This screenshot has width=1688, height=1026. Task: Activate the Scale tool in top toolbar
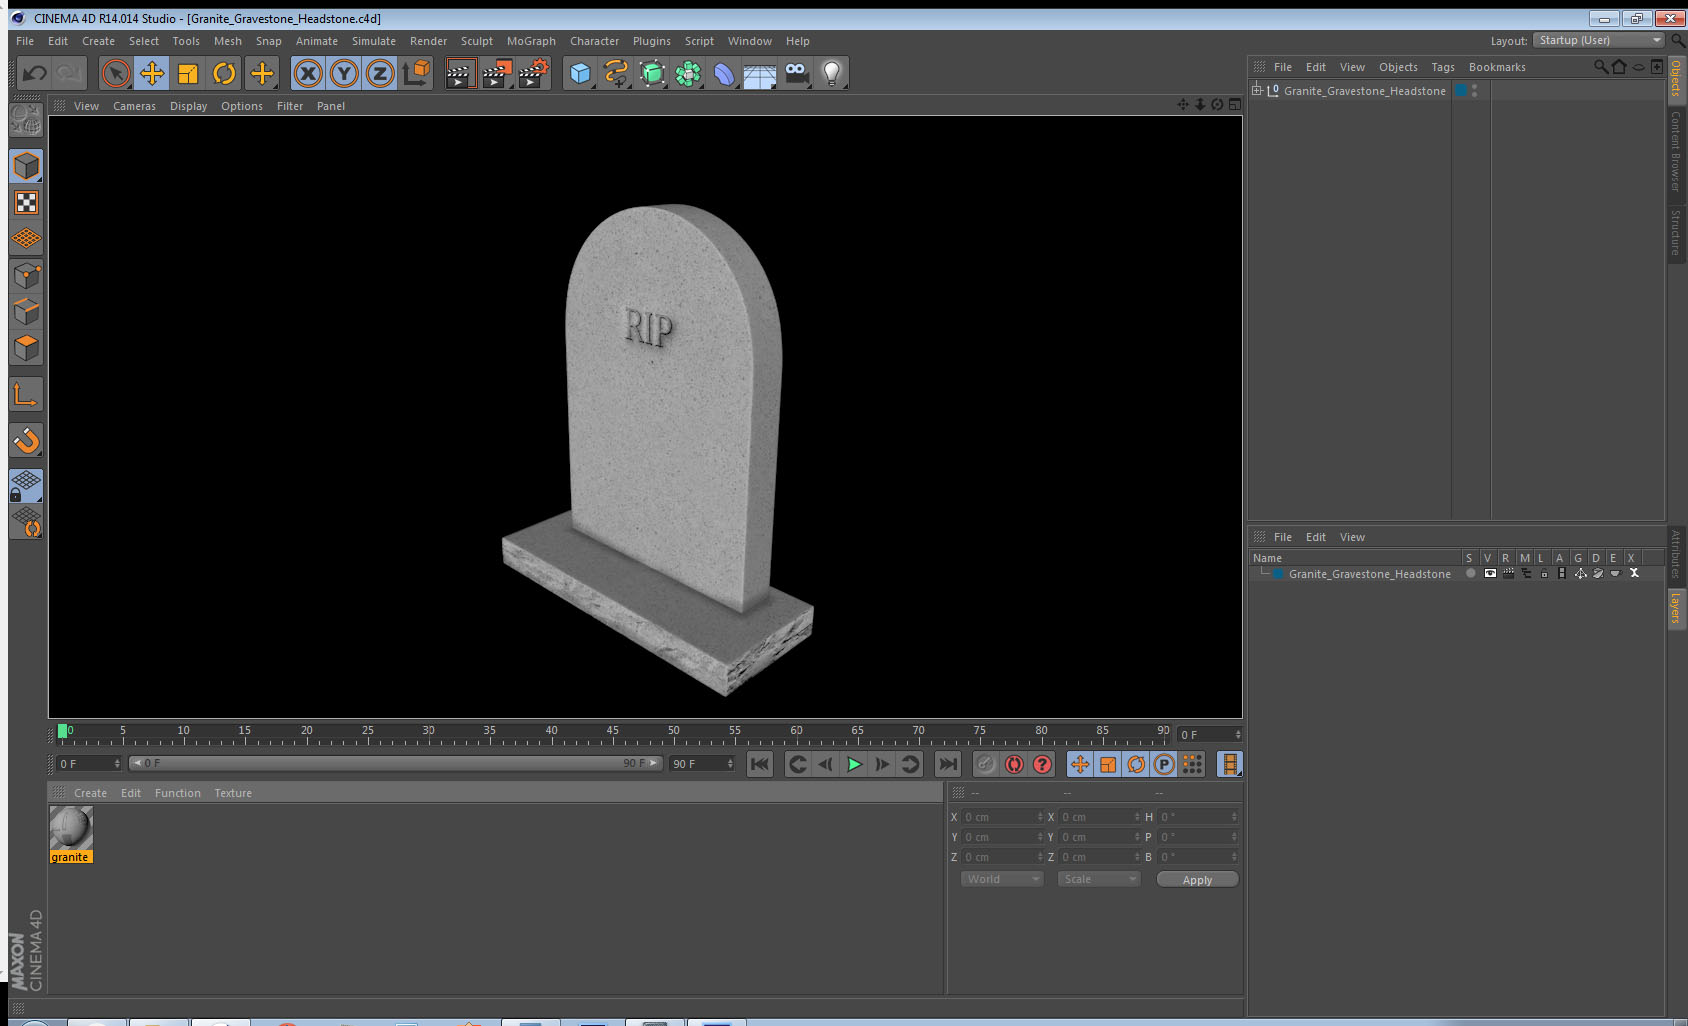(188, 73)
